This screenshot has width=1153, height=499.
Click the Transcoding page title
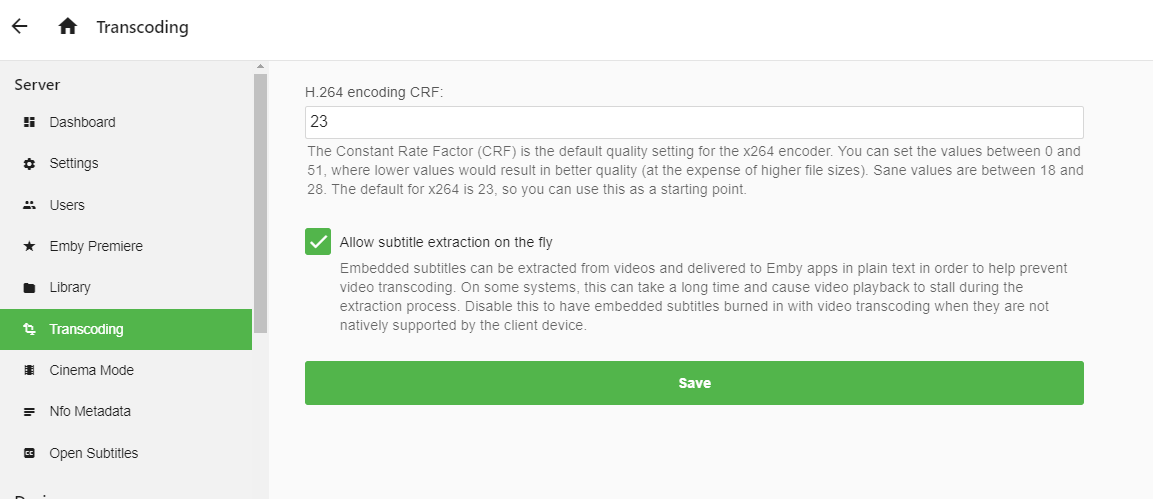(142, 27)
